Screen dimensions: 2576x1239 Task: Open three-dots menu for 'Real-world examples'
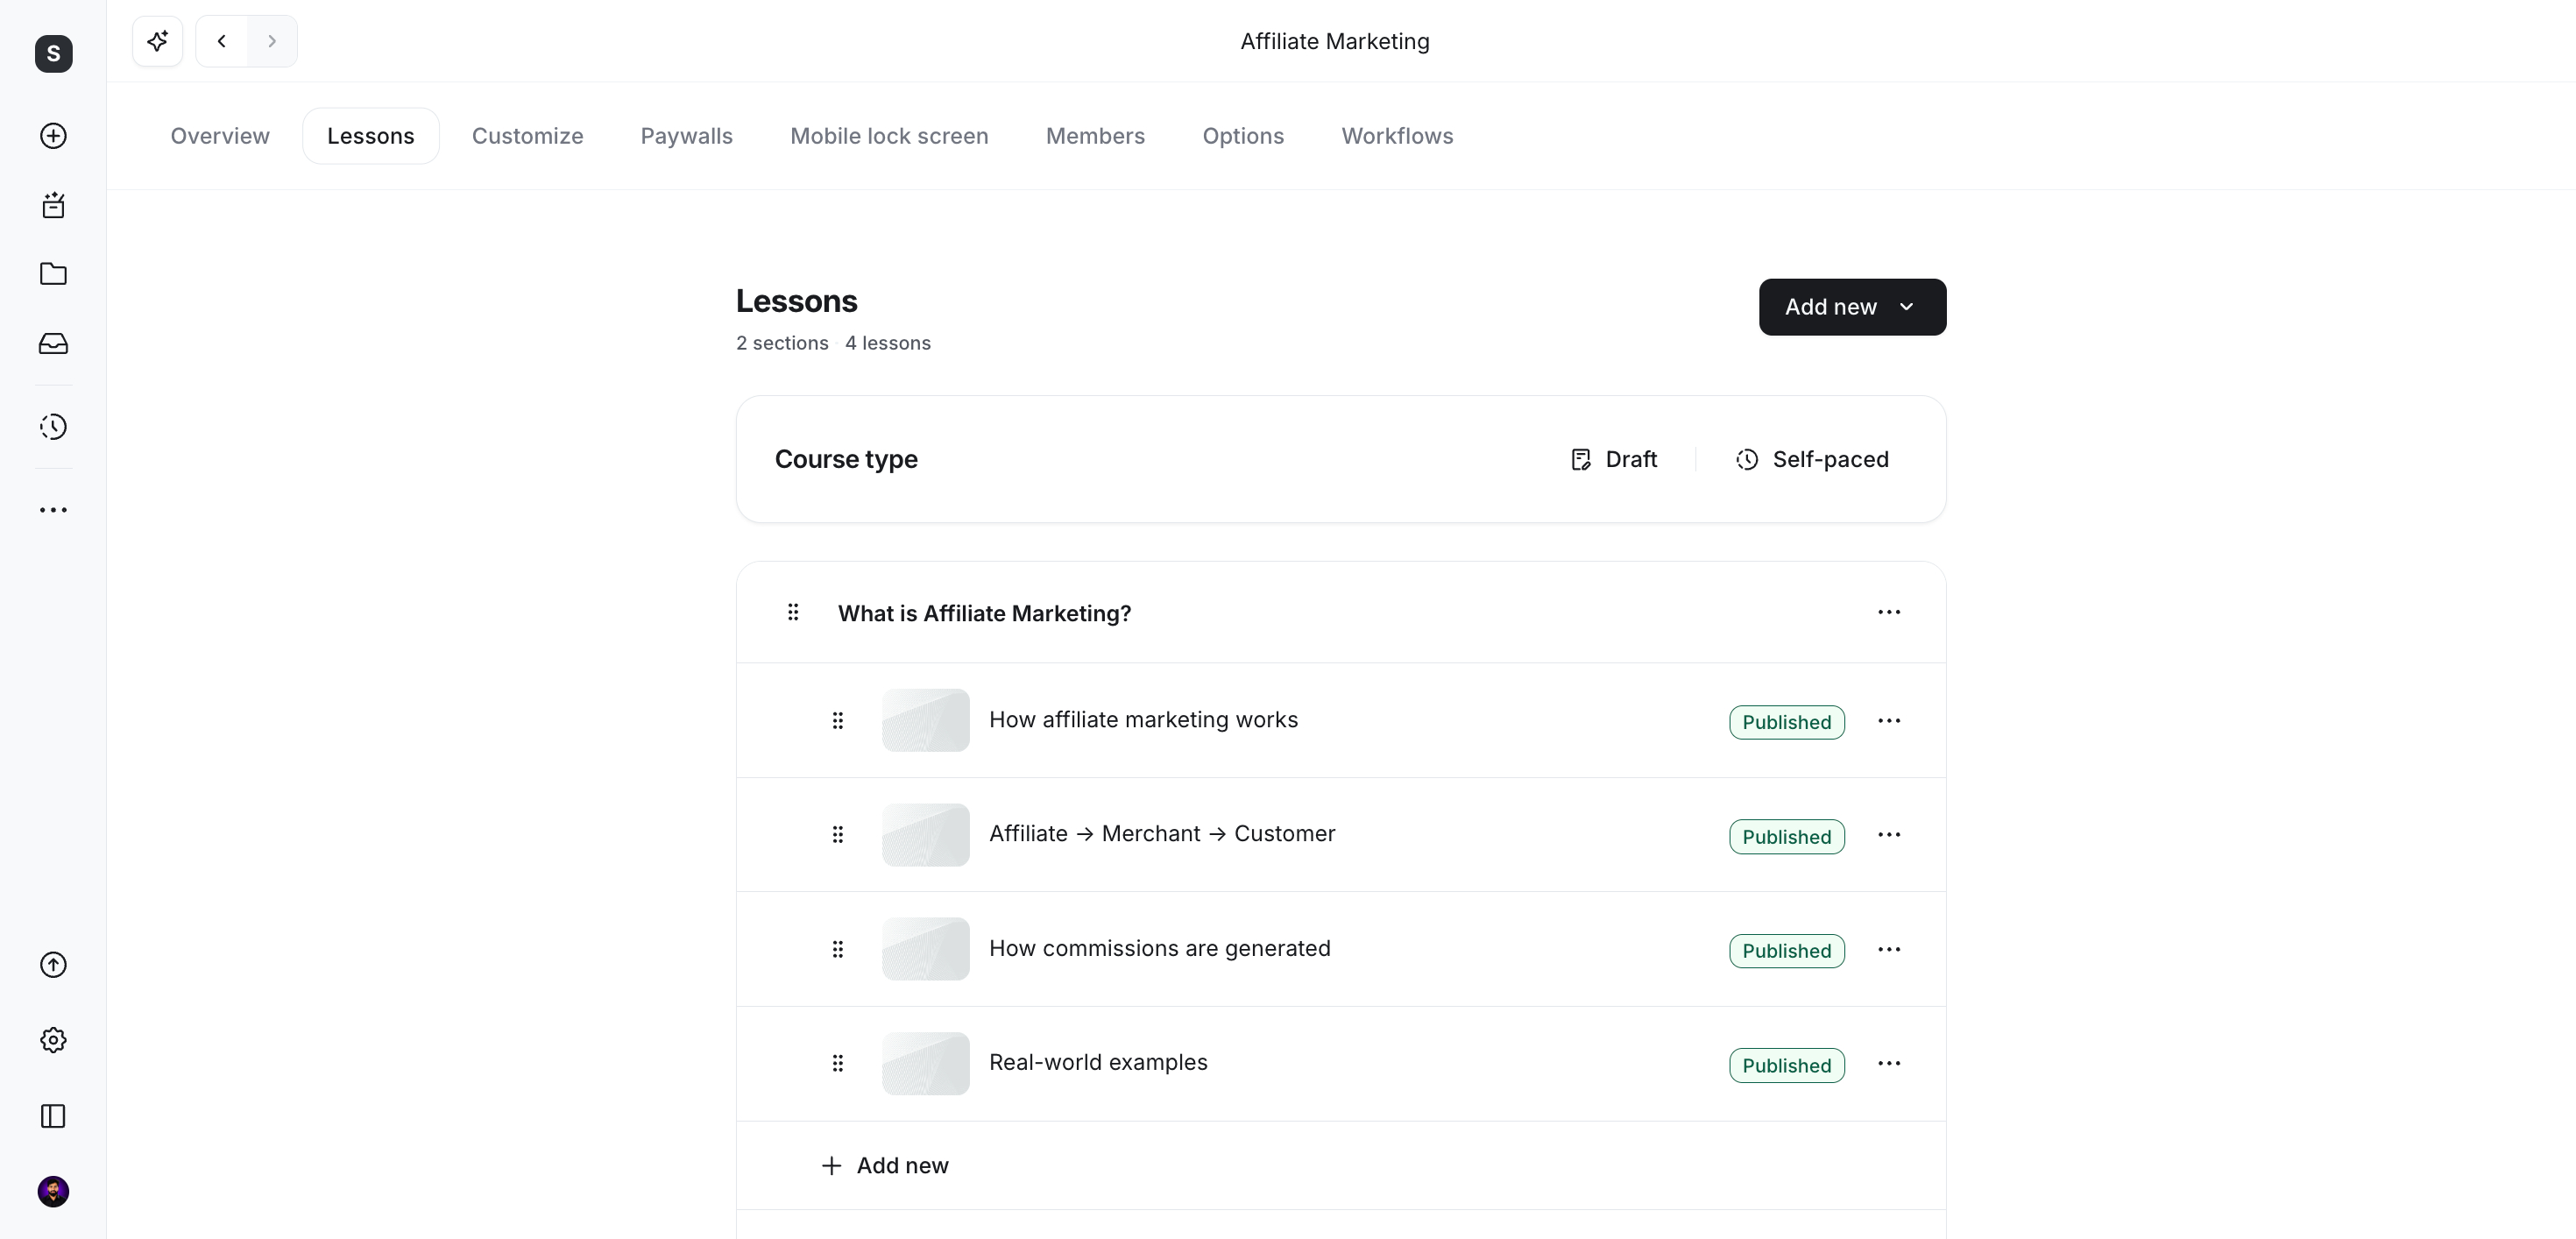coord(1889,1064)
